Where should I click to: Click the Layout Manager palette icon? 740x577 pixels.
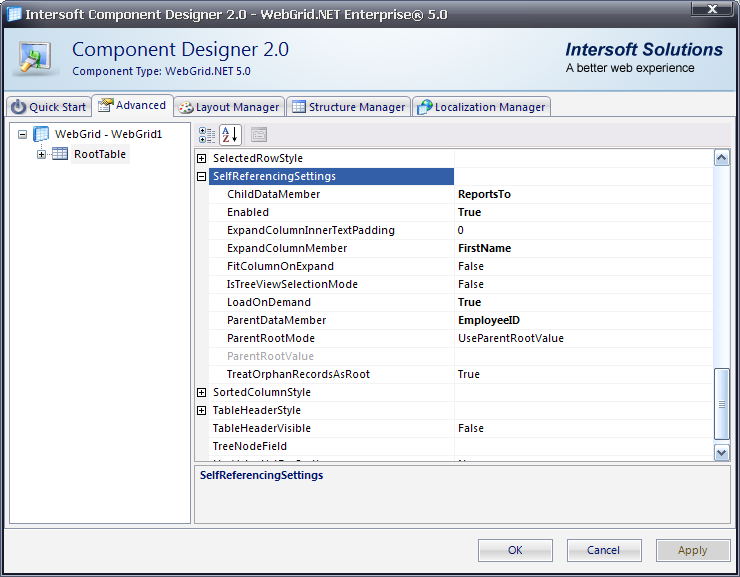pos(186,108)
